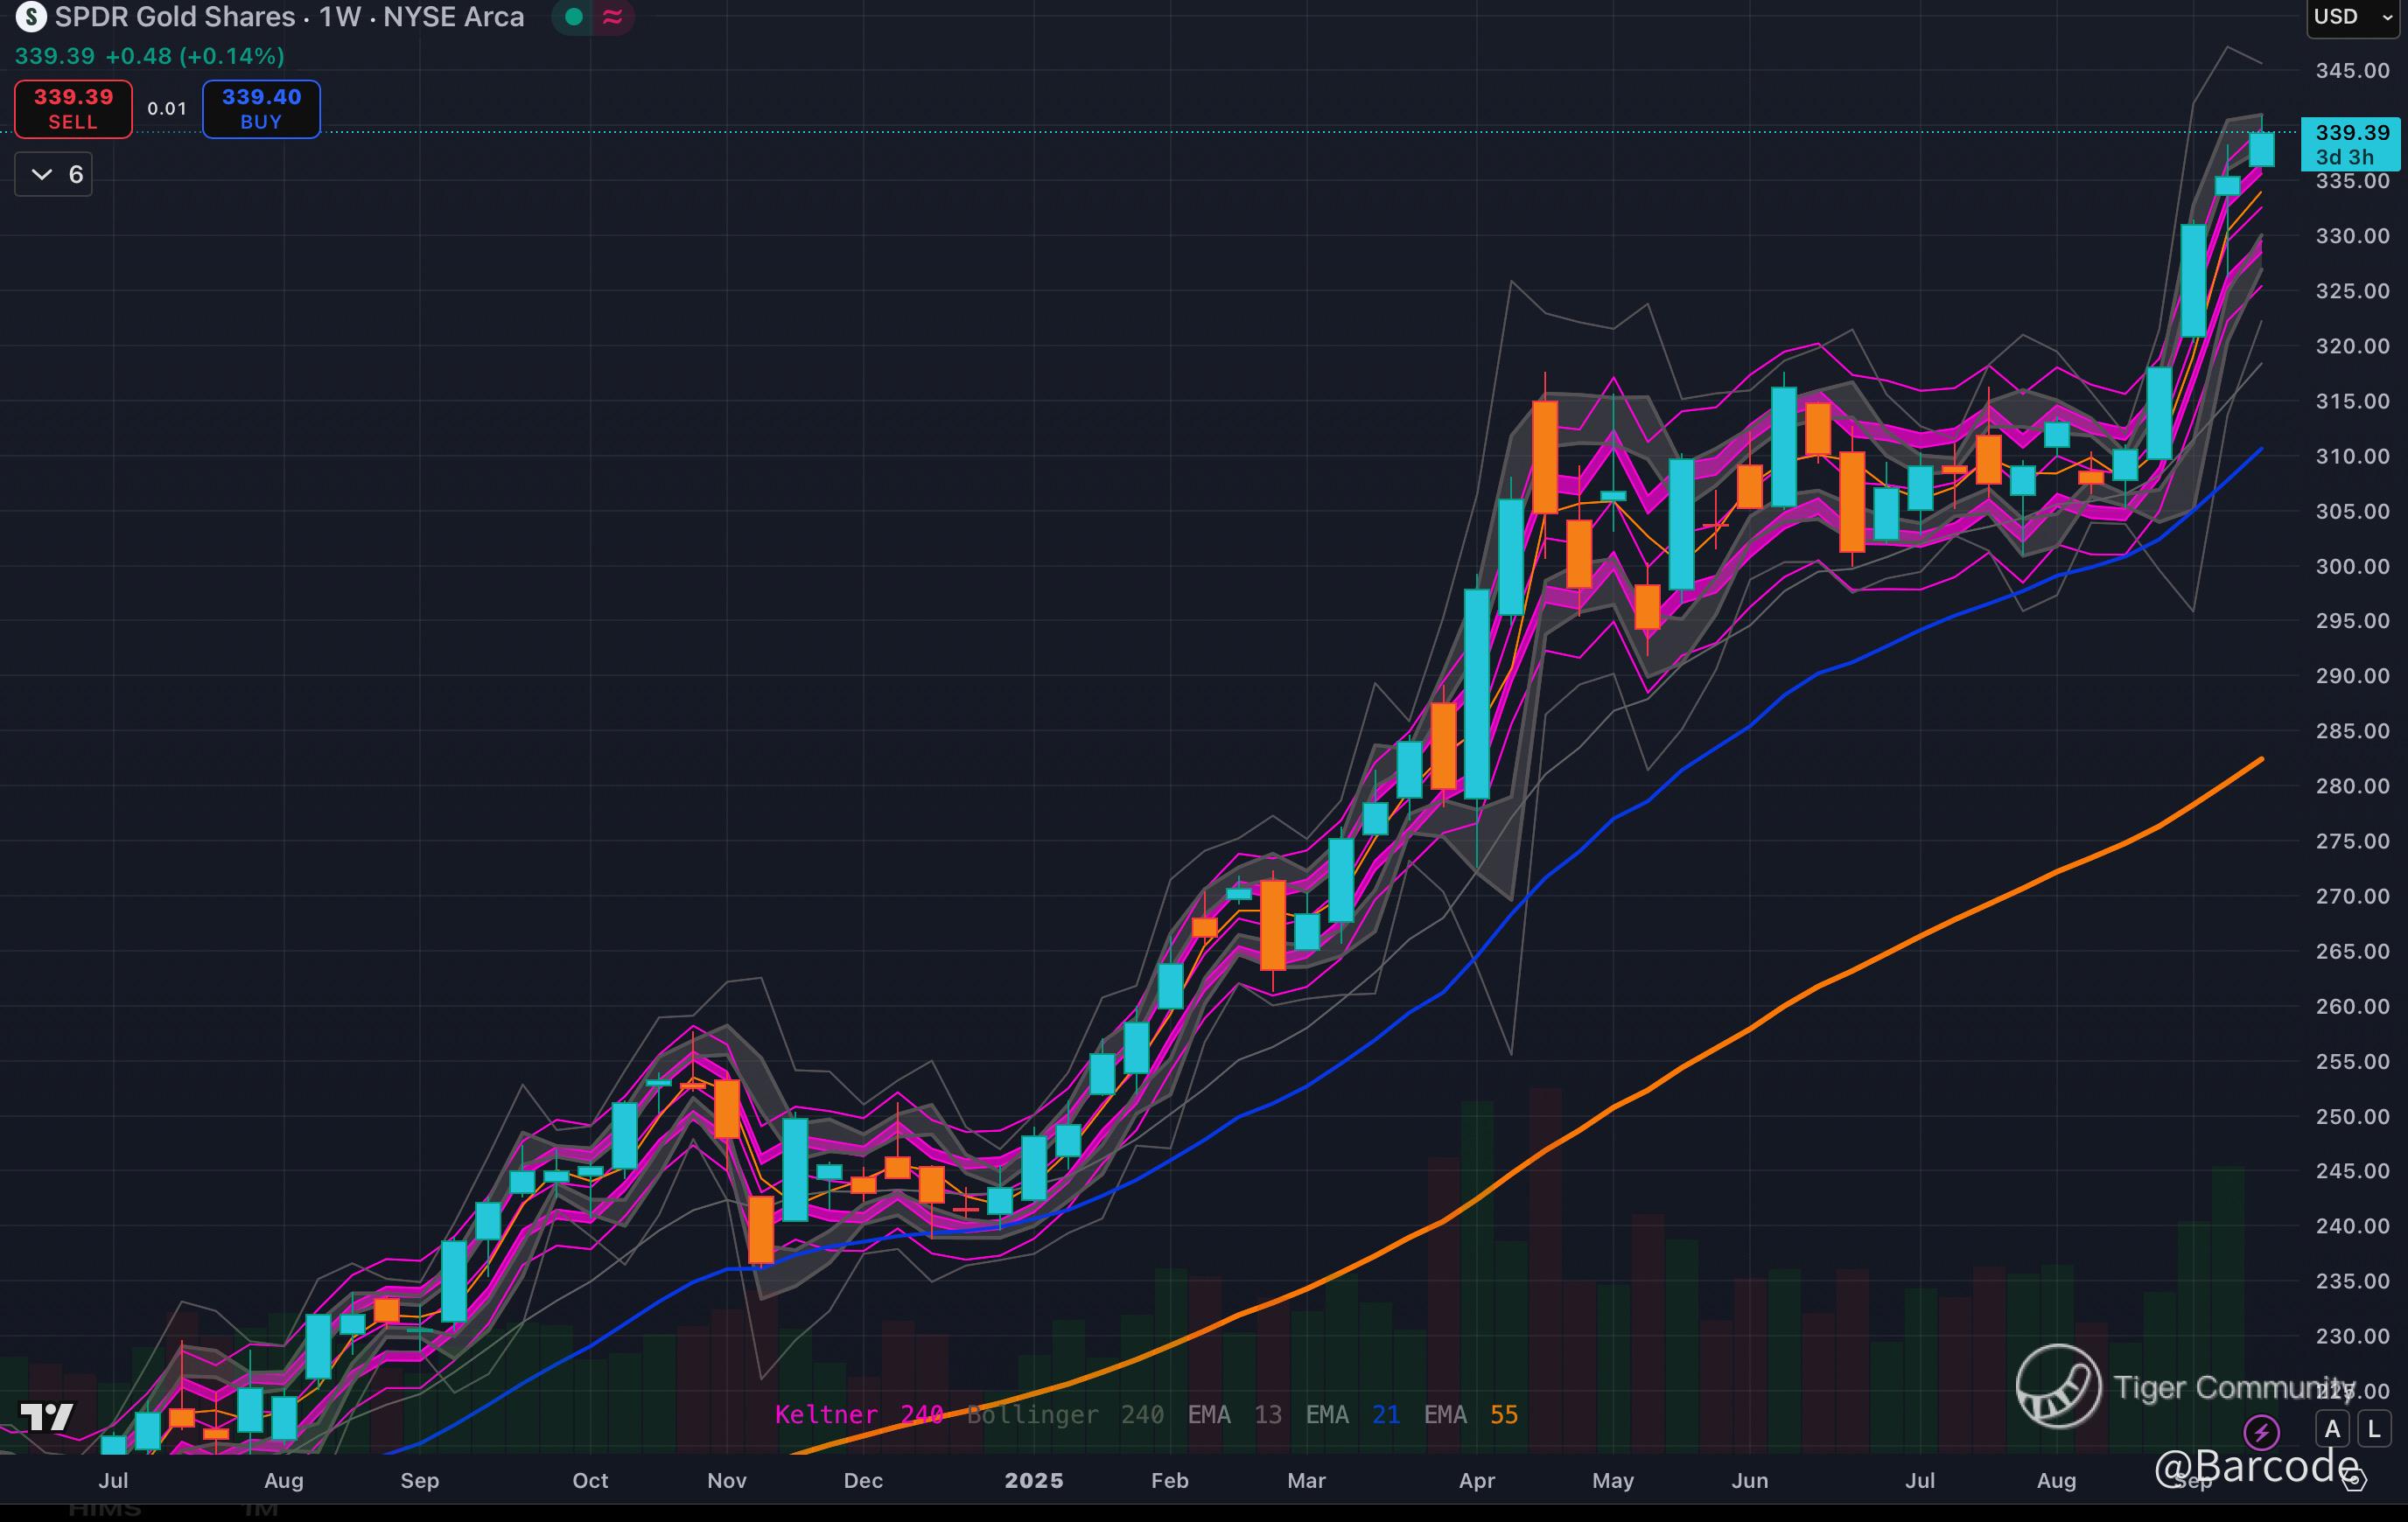Open the USD currency dropdown
This screenshot has width=2408, height=1522.
[x=2351, y=17]
